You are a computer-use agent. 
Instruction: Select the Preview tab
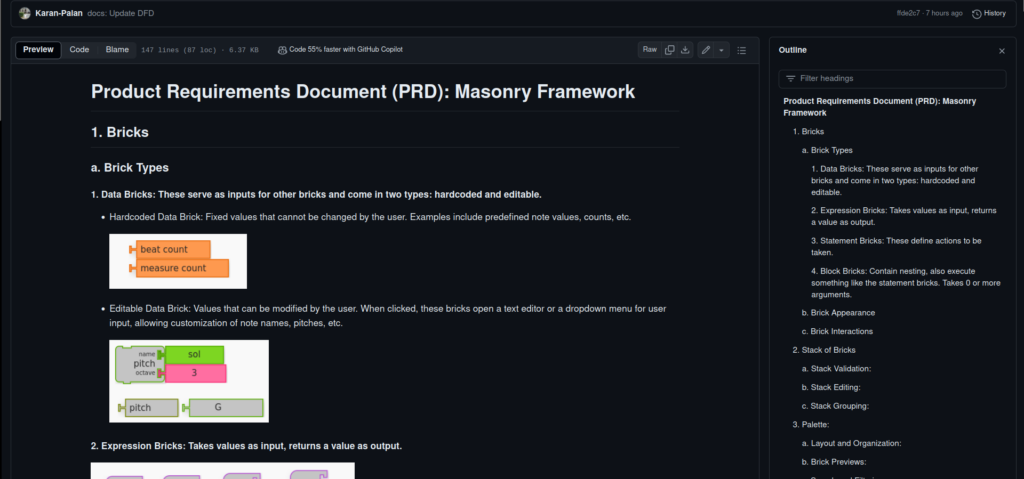39,49
